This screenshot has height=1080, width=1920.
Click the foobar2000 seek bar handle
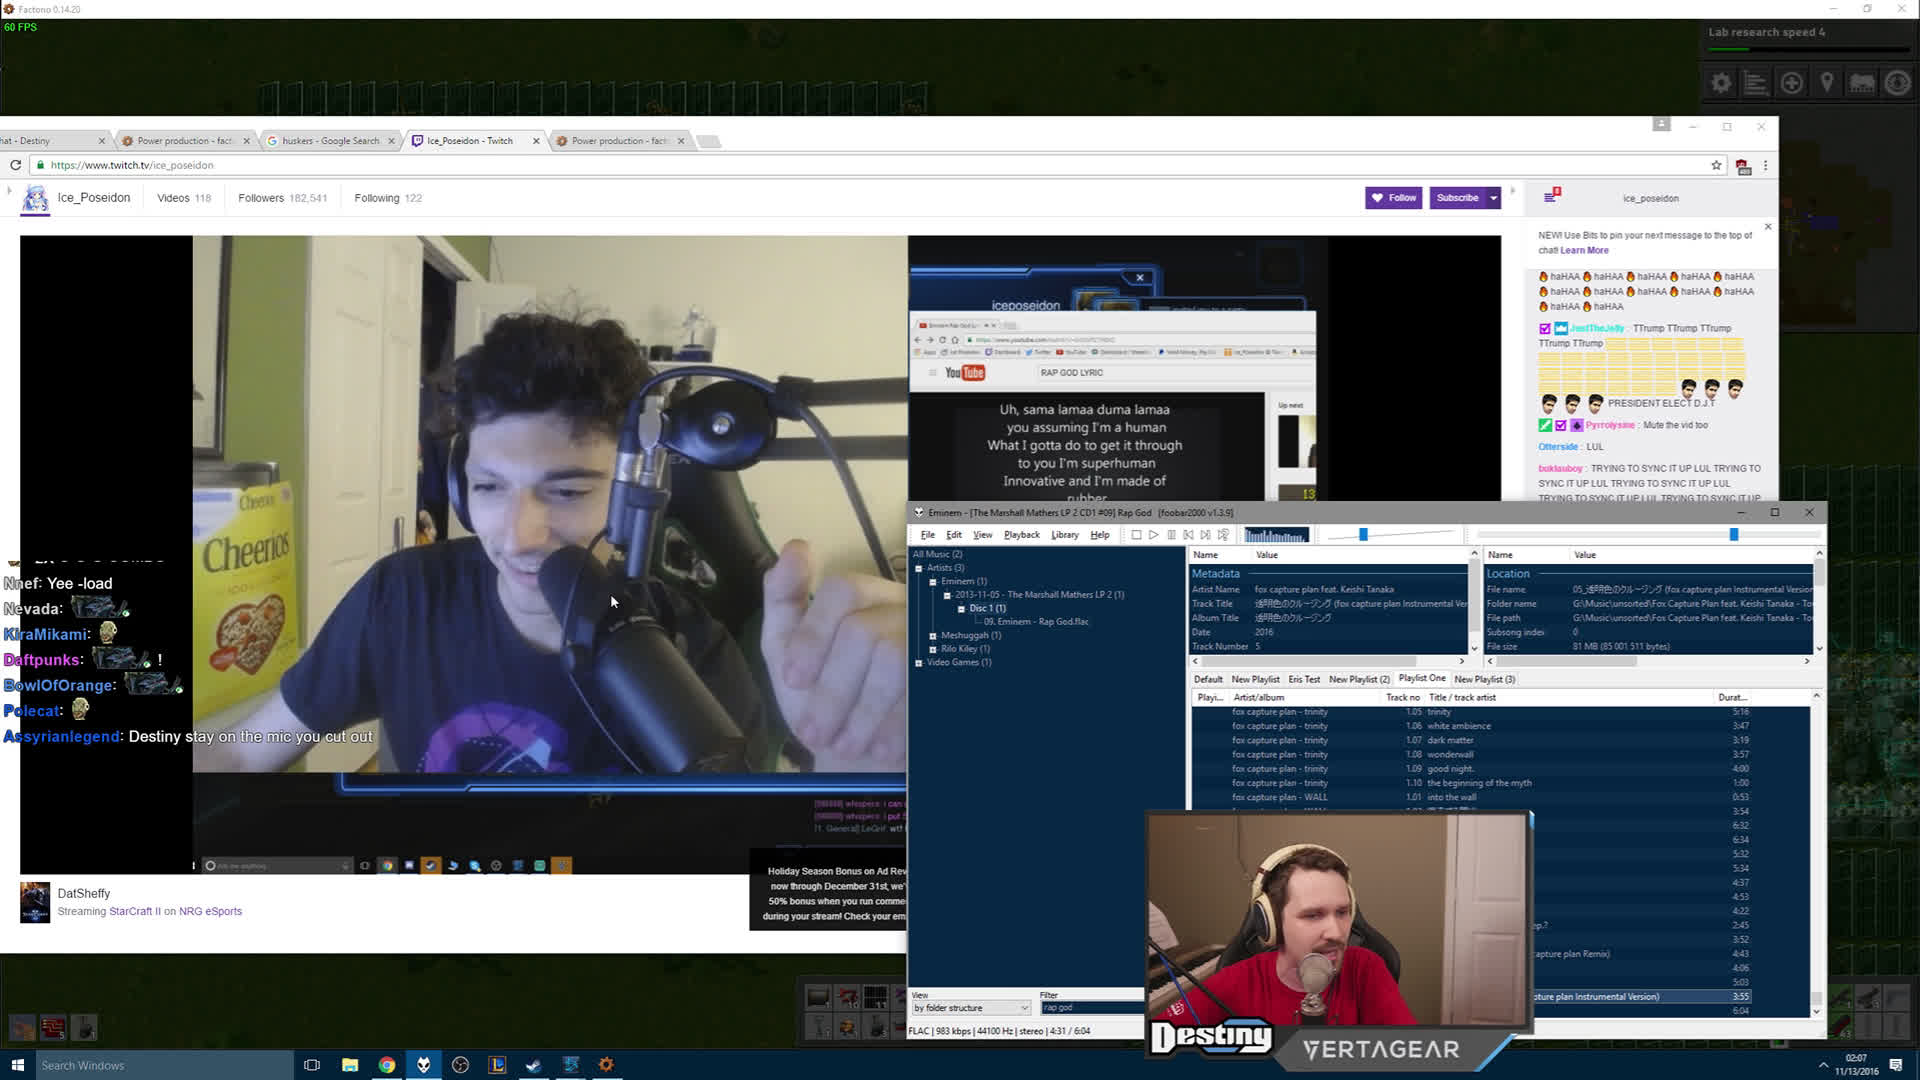click(x=1734, y=535)
